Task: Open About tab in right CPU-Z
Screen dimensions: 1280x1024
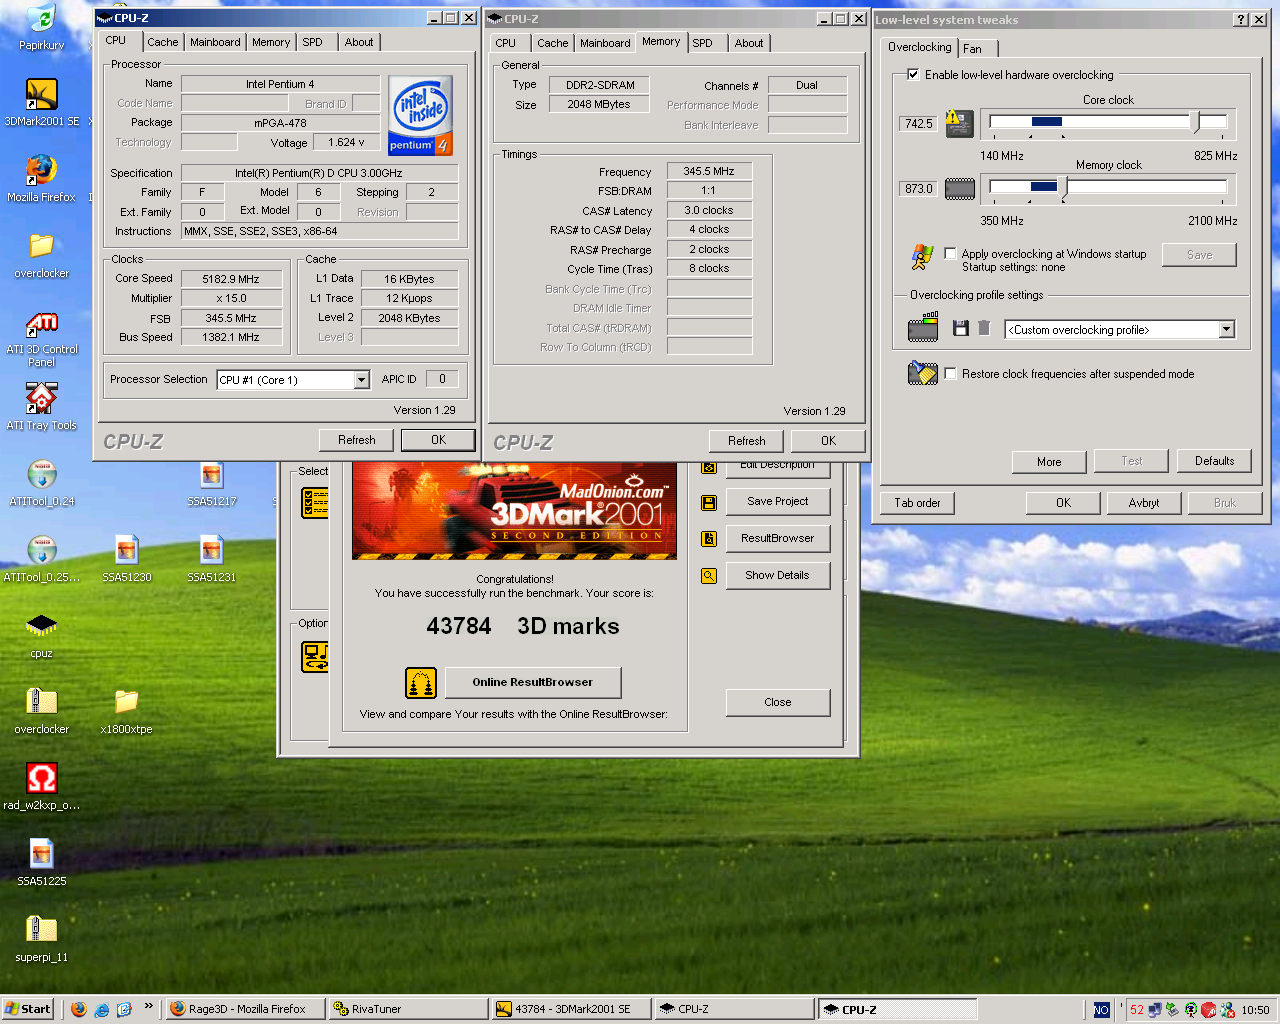Action: coord(749,43)
